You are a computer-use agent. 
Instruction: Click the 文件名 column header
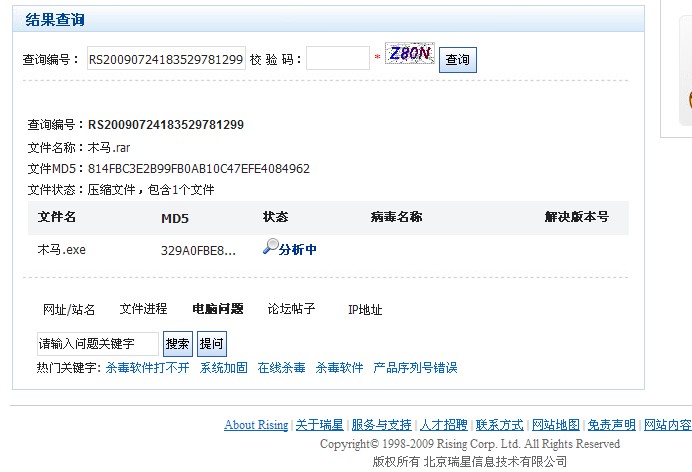pos(57,217)
